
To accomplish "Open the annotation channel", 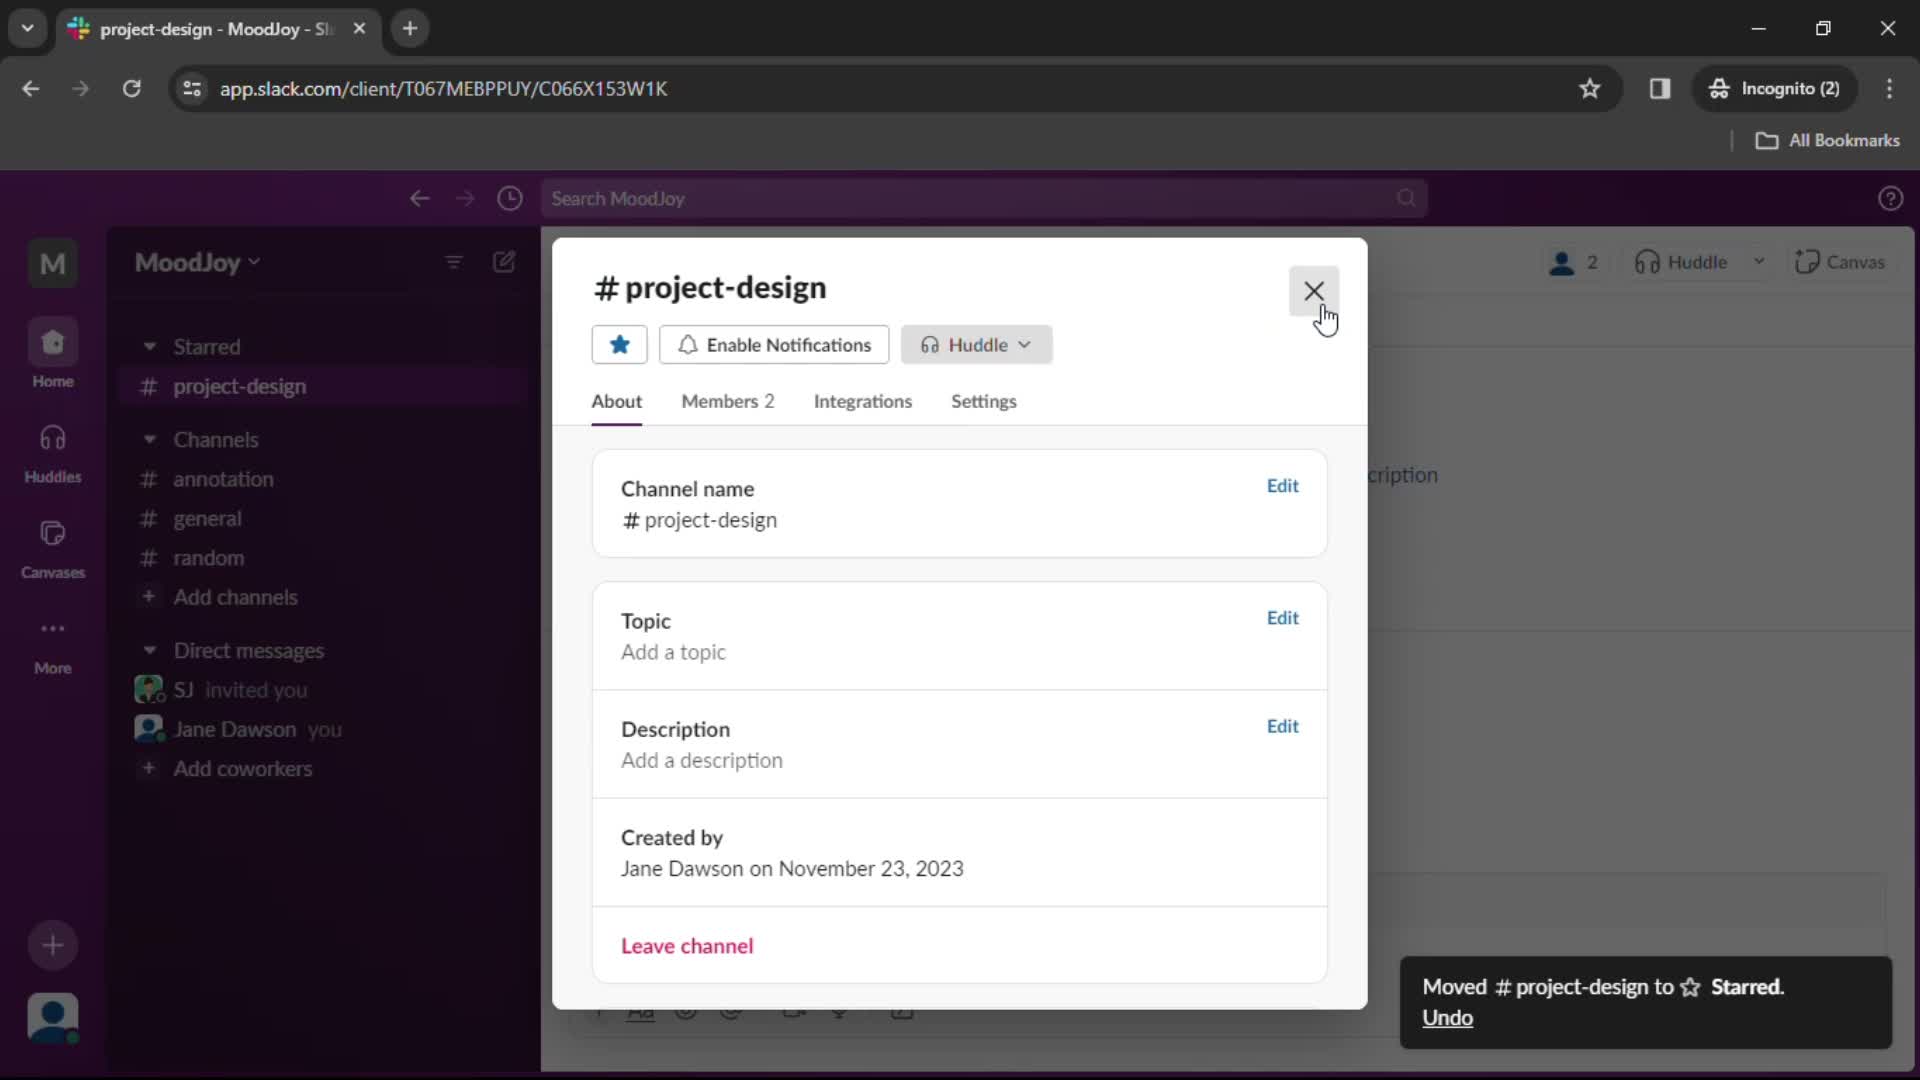I will [x=322, y=479].
